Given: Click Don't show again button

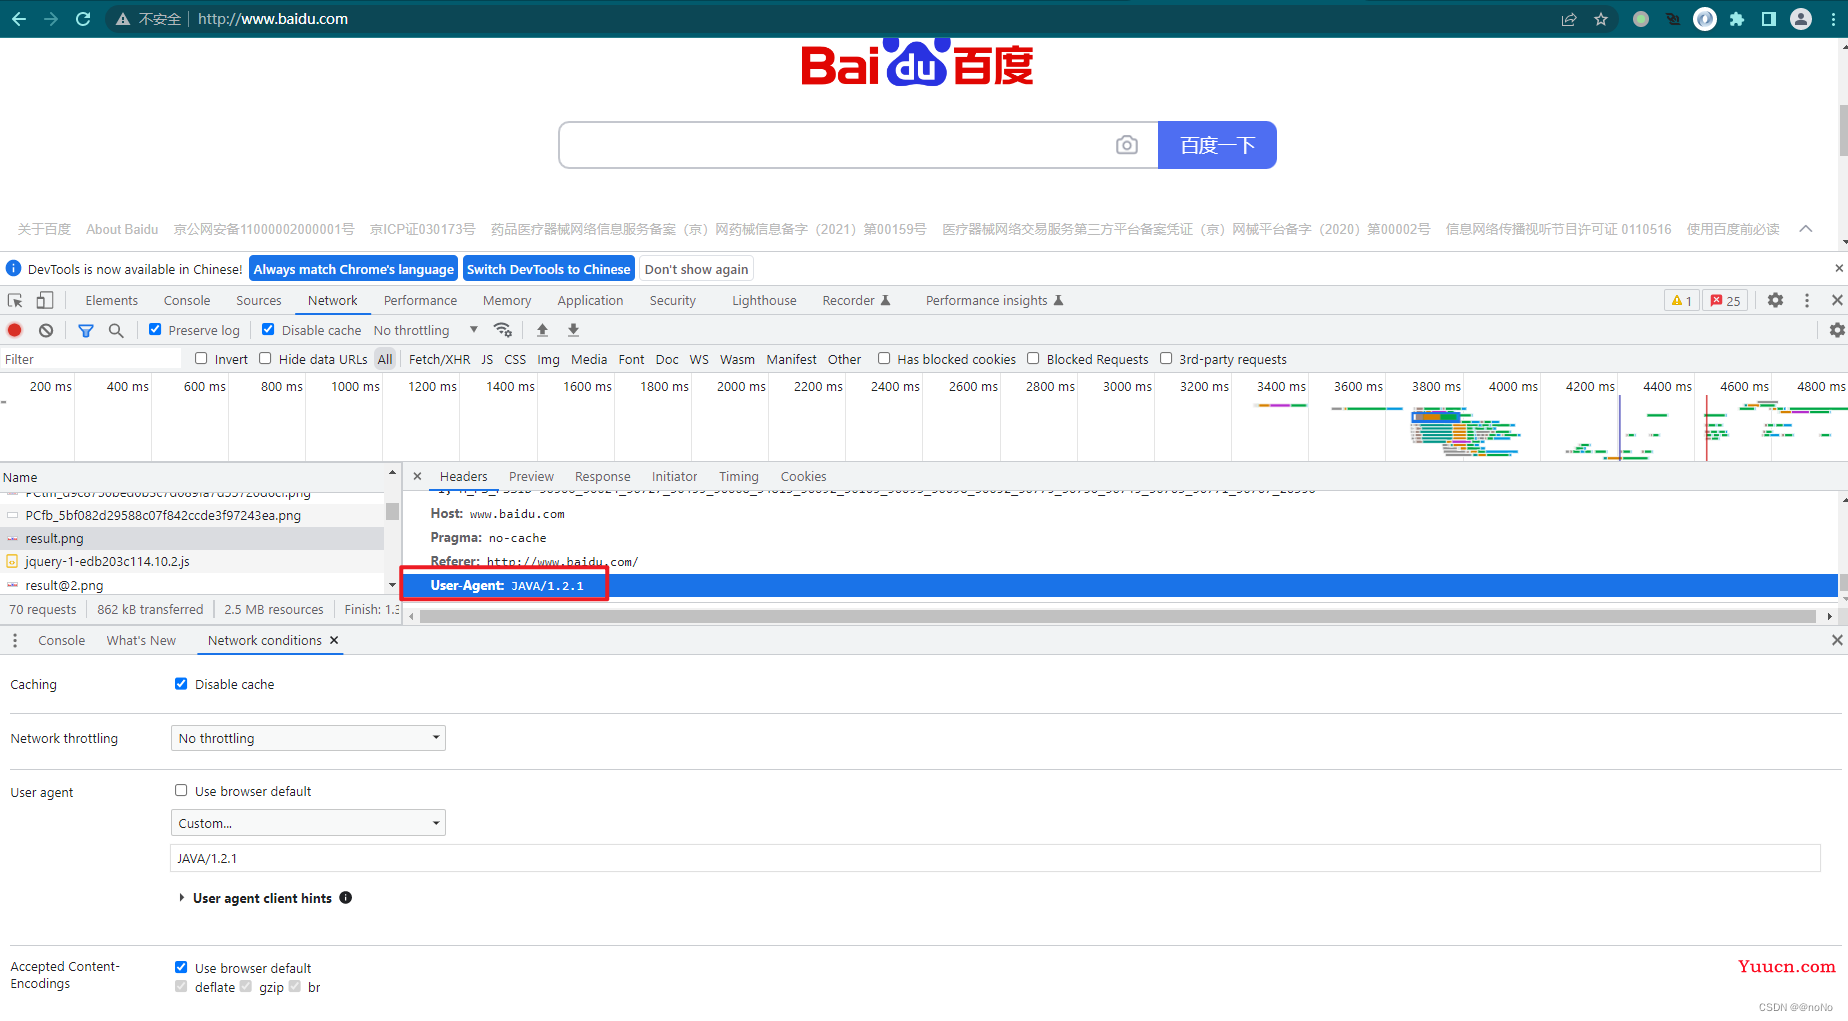Looking at the screenshot, I should [696, 269].
